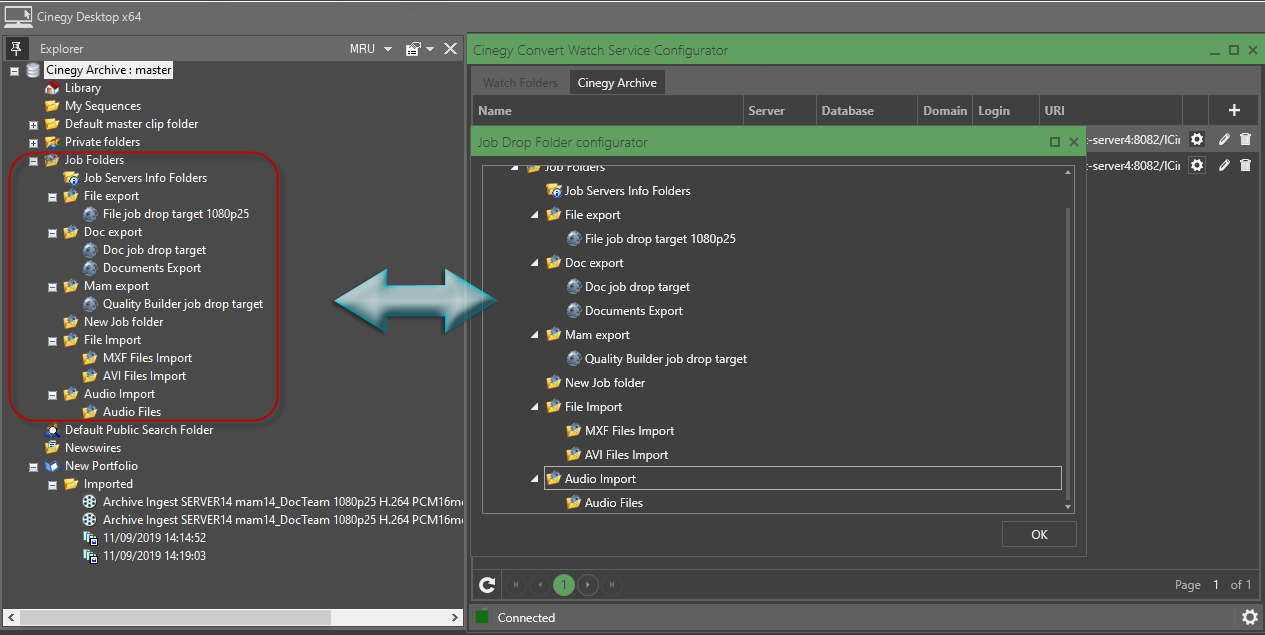Select Newswires icon in Explorer
The width and height of the screenshot is (1265, 635).
(x=52, y=448)
